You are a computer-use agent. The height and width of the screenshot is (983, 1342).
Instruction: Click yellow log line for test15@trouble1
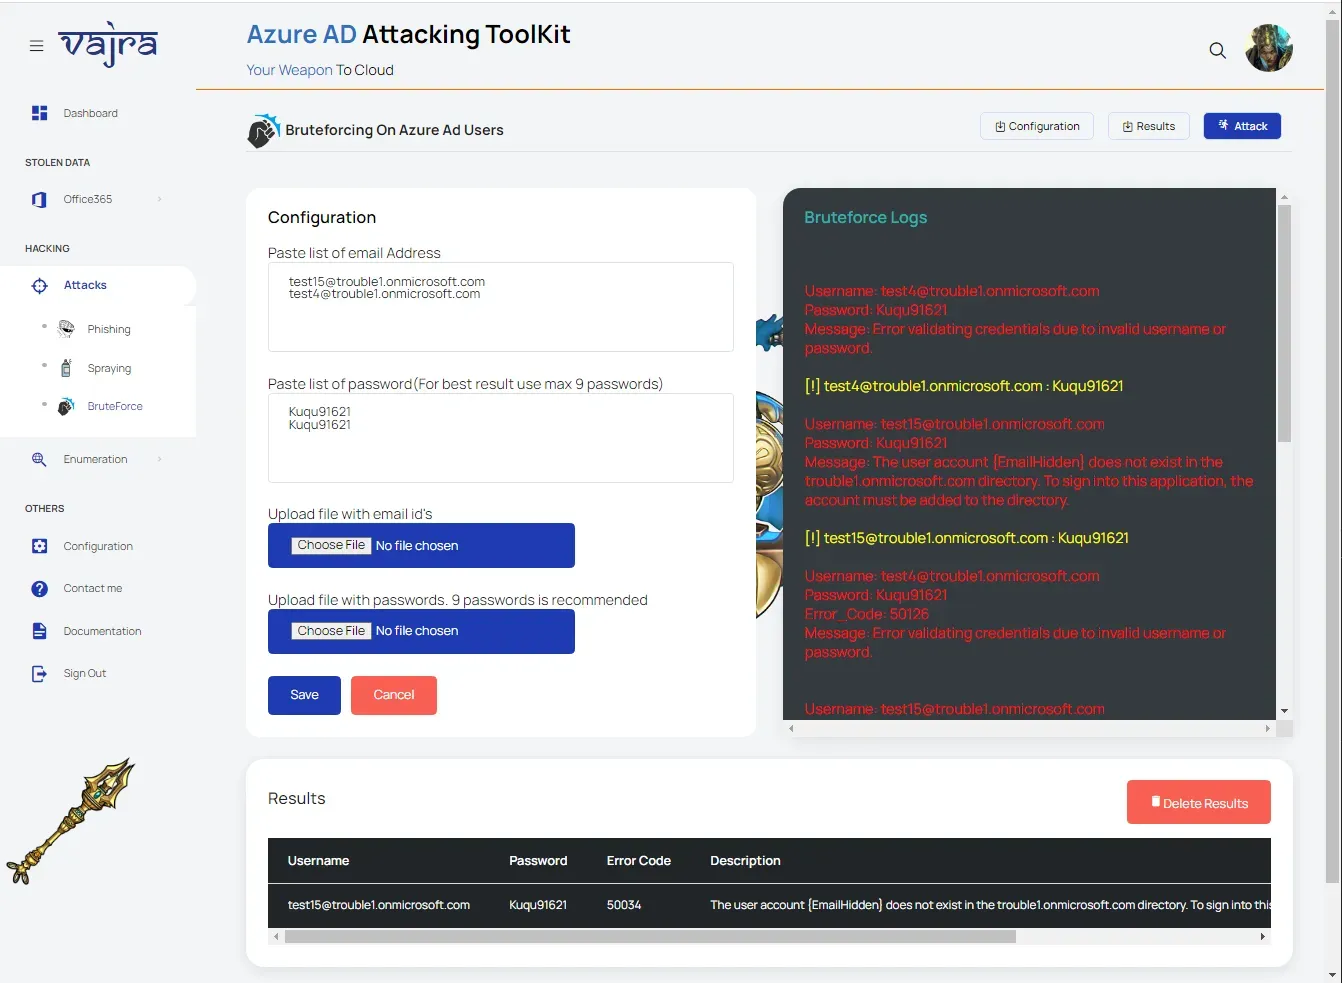[x=967, y=538]
